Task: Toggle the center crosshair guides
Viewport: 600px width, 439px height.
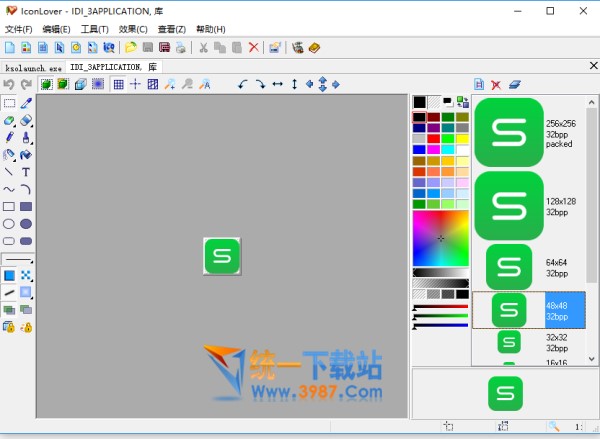Action: tap(135, 84)
